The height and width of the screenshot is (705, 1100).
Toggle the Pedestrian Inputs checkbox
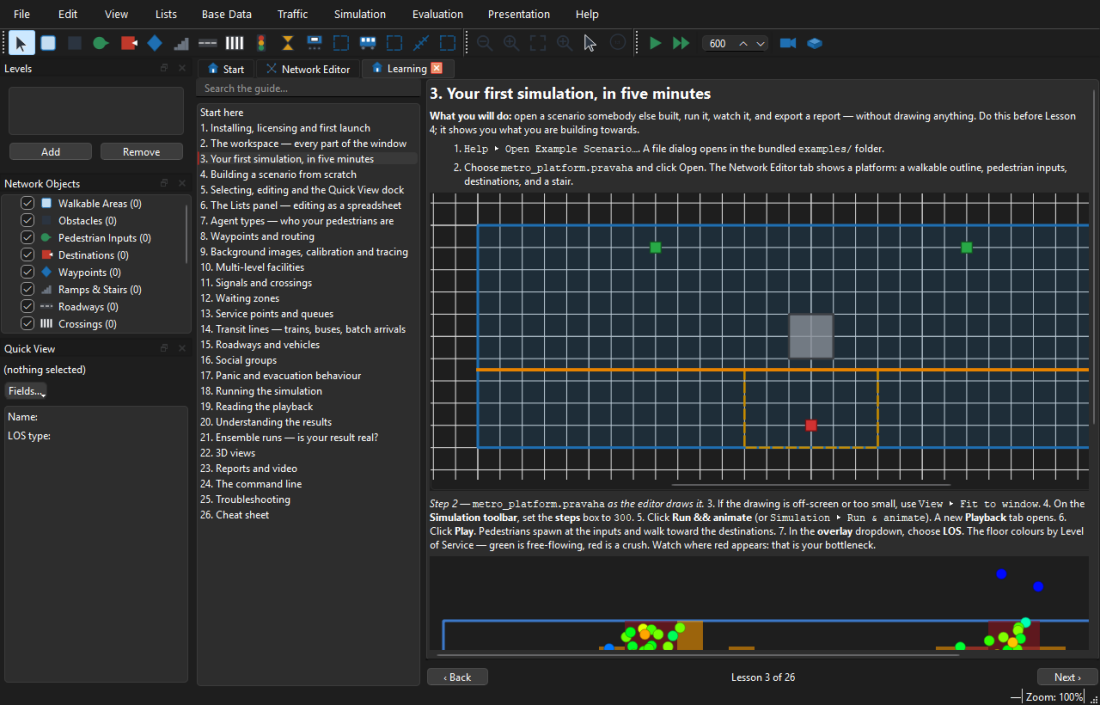coord(27,238)
